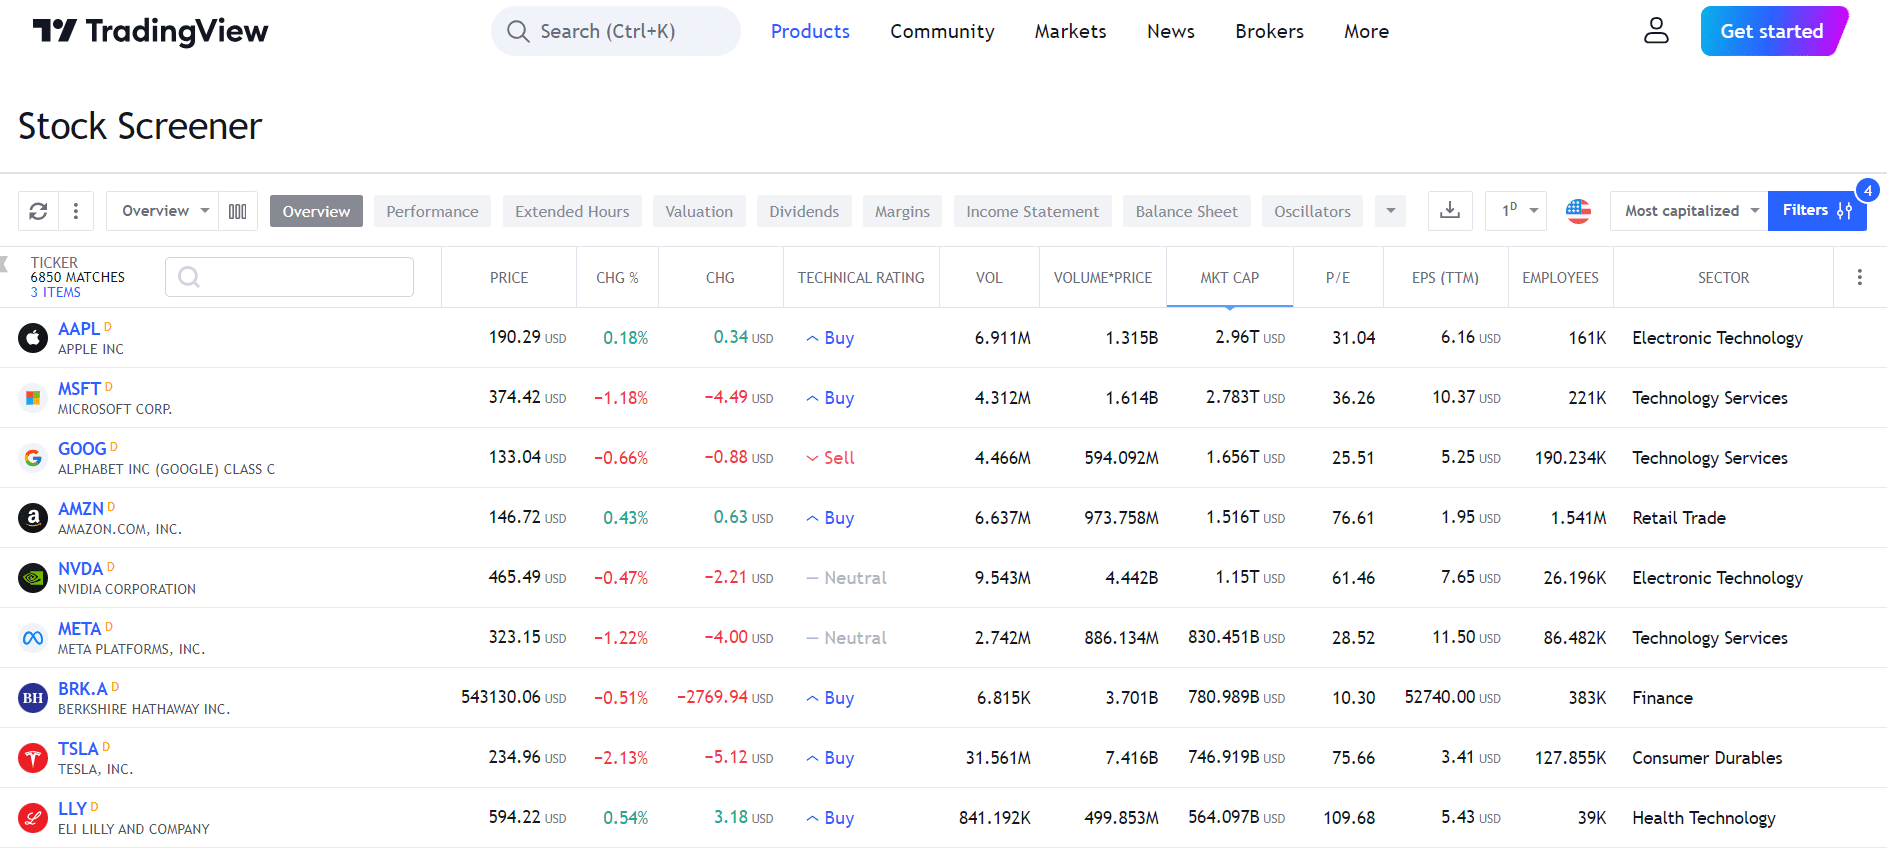Click the Eli Lilly logo icon
Viewport: 1887px width, 848px height.
click(x=33, y=818)
